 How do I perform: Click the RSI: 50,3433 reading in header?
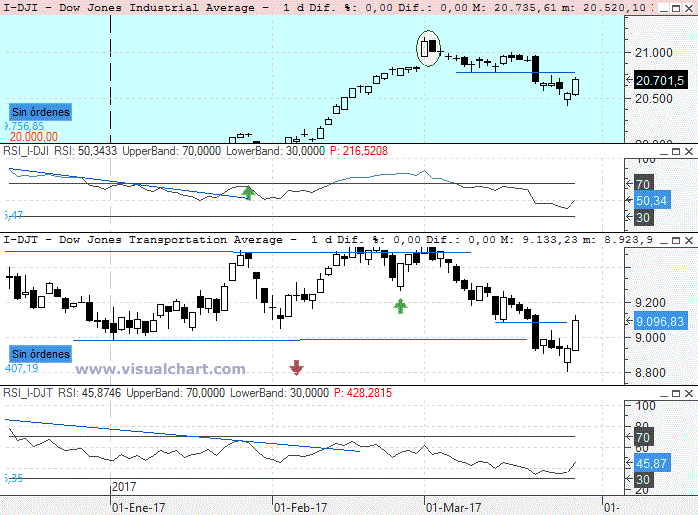click(x=85, y=151)
